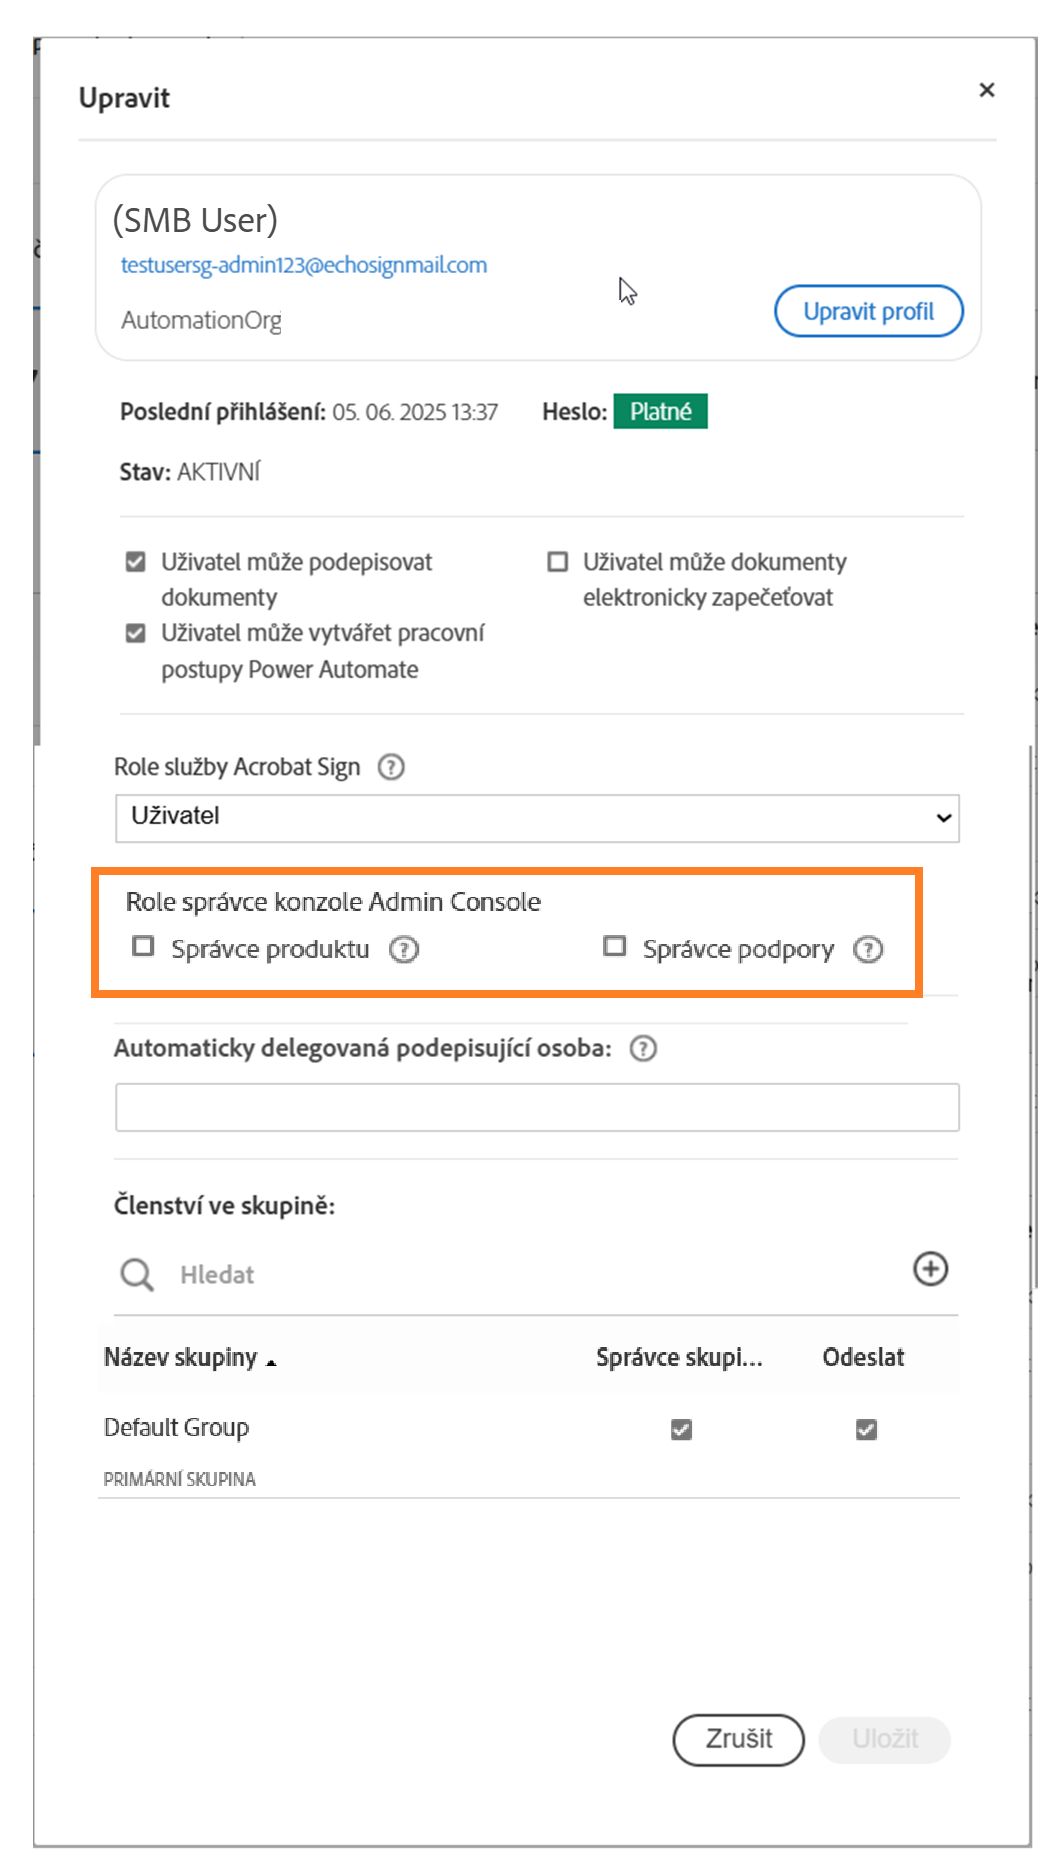Enable Uživatel může dokumenty elektronicky zapečeťovat

[558, 562]
